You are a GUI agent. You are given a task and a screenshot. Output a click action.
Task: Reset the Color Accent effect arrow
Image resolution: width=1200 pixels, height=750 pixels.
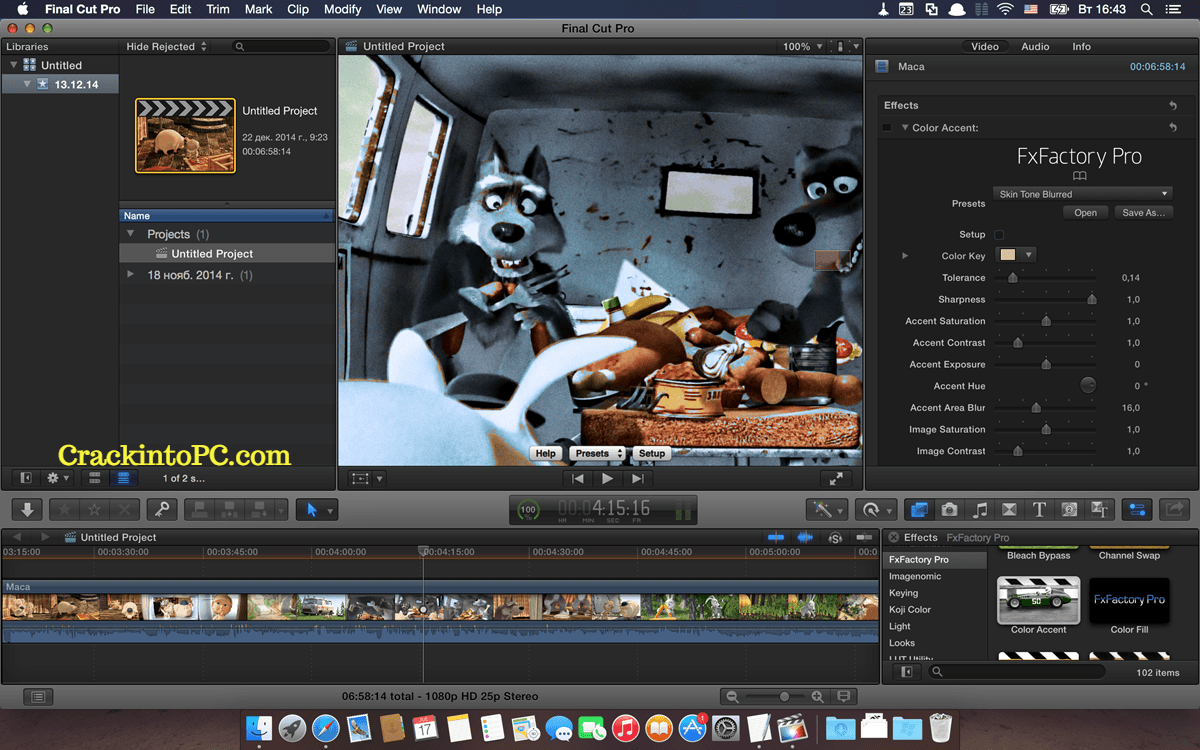[1173, 128]
